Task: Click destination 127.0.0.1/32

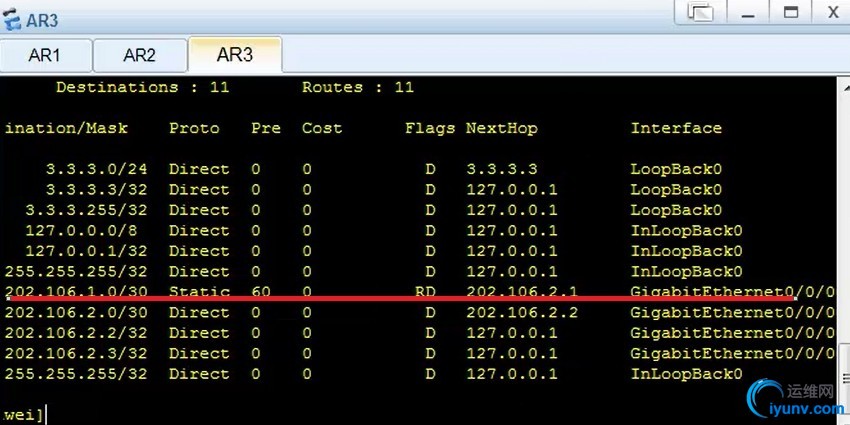Action: tap(86, 251)
